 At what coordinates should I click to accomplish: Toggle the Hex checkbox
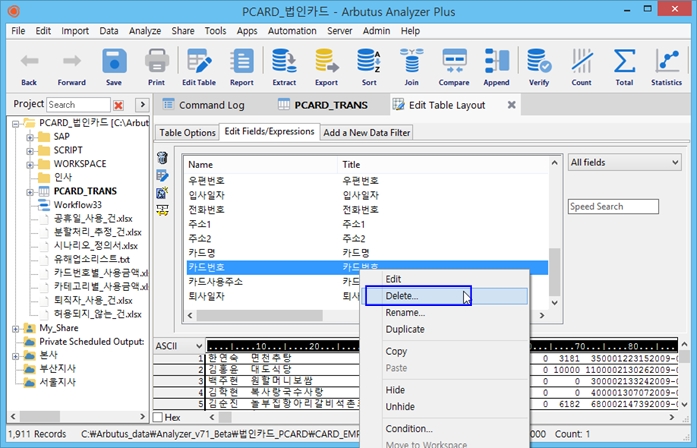coord(158,417)
